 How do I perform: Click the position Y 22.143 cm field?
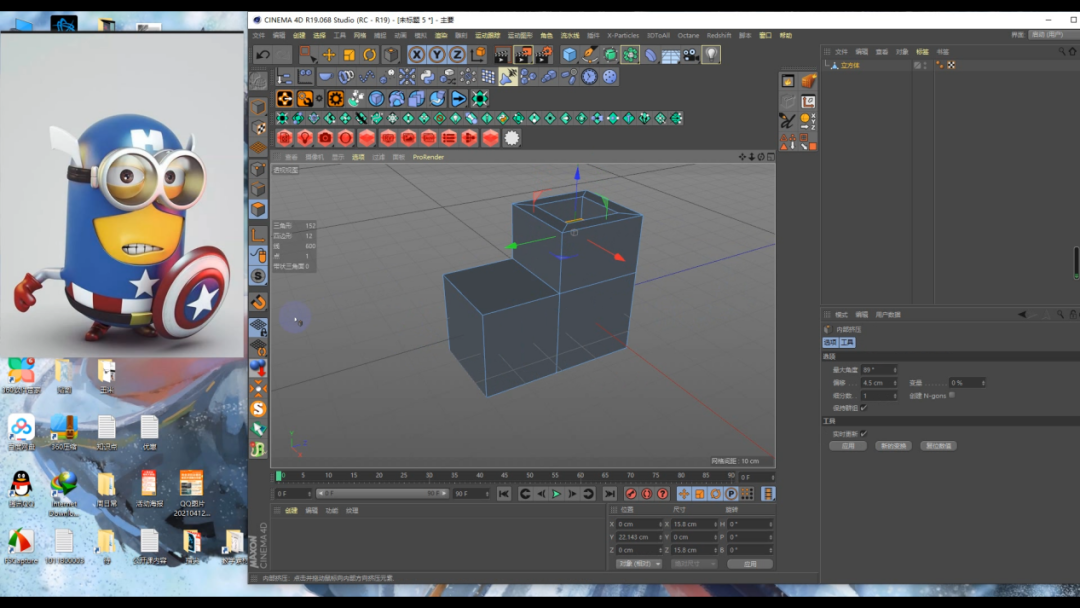(x=639, y=537)
